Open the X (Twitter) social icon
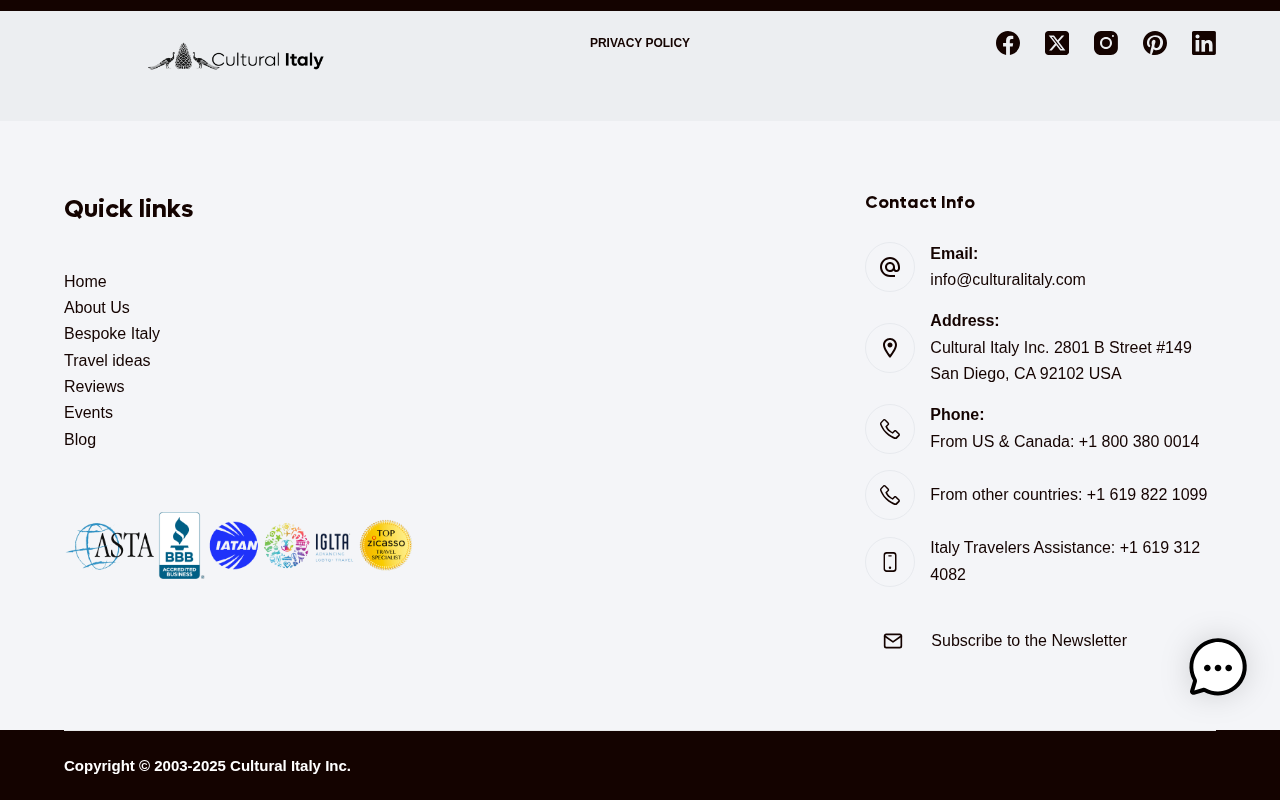 pos(1057,43)
